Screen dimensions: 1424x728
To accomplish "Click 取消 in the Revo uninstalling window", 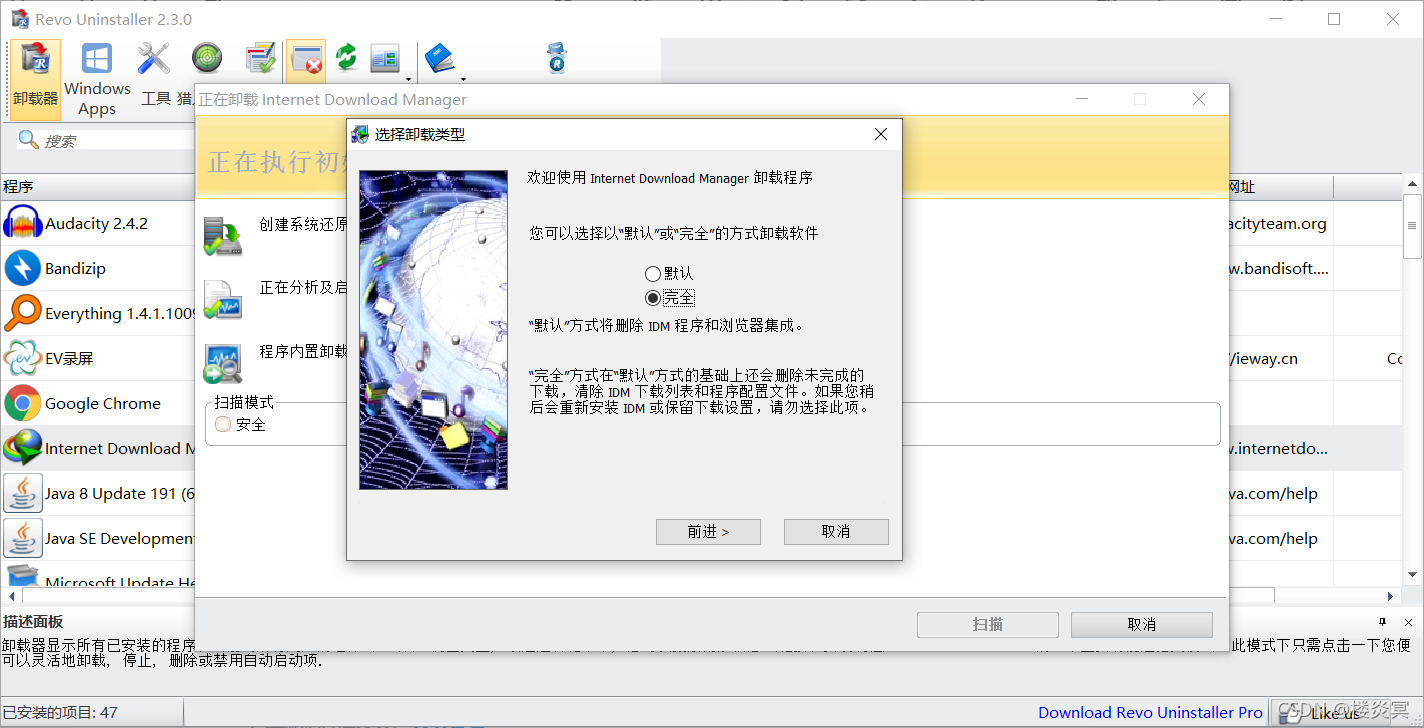I will [x=1141, y=624].
